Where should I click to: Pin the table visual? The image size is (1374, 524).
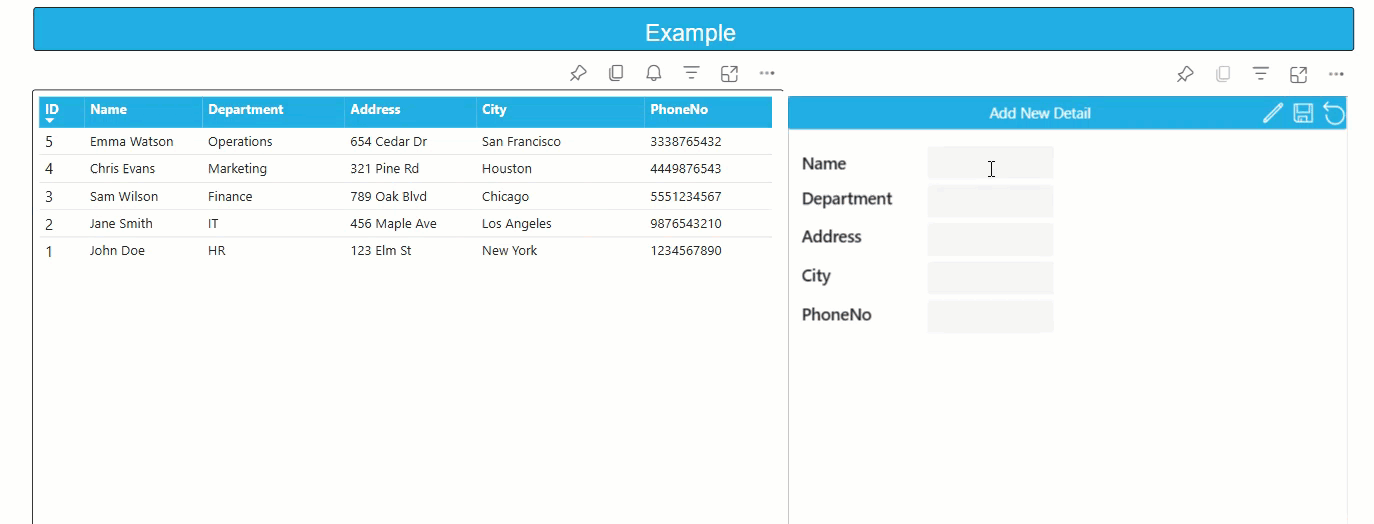578,73
